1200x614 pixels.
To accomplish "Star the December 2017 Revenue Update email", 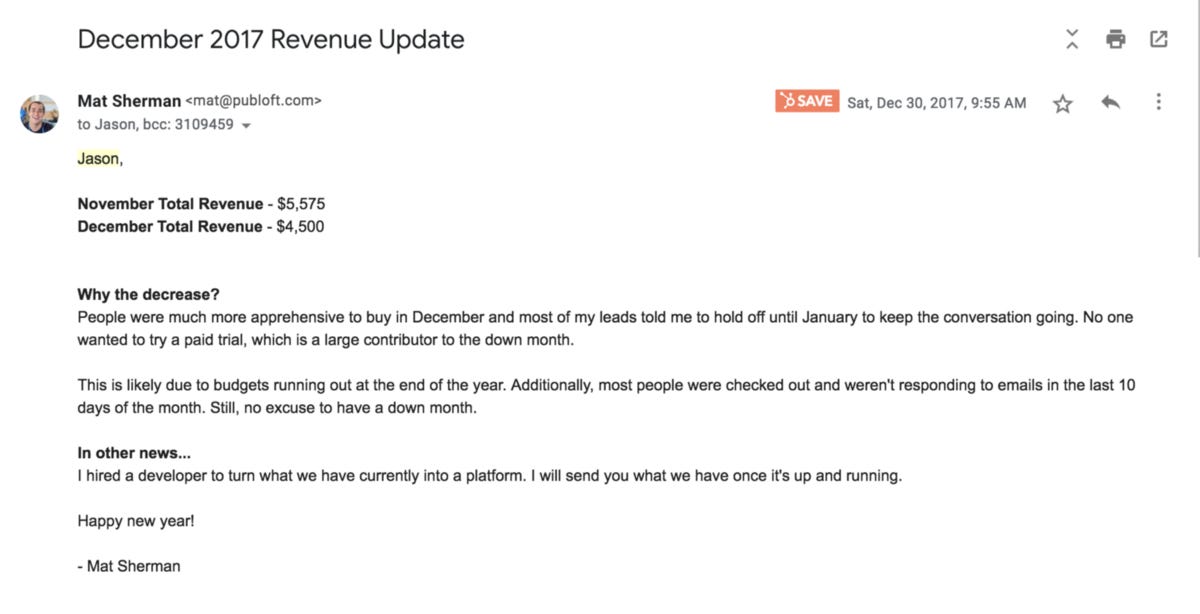I will click(x=1063, y=103).
